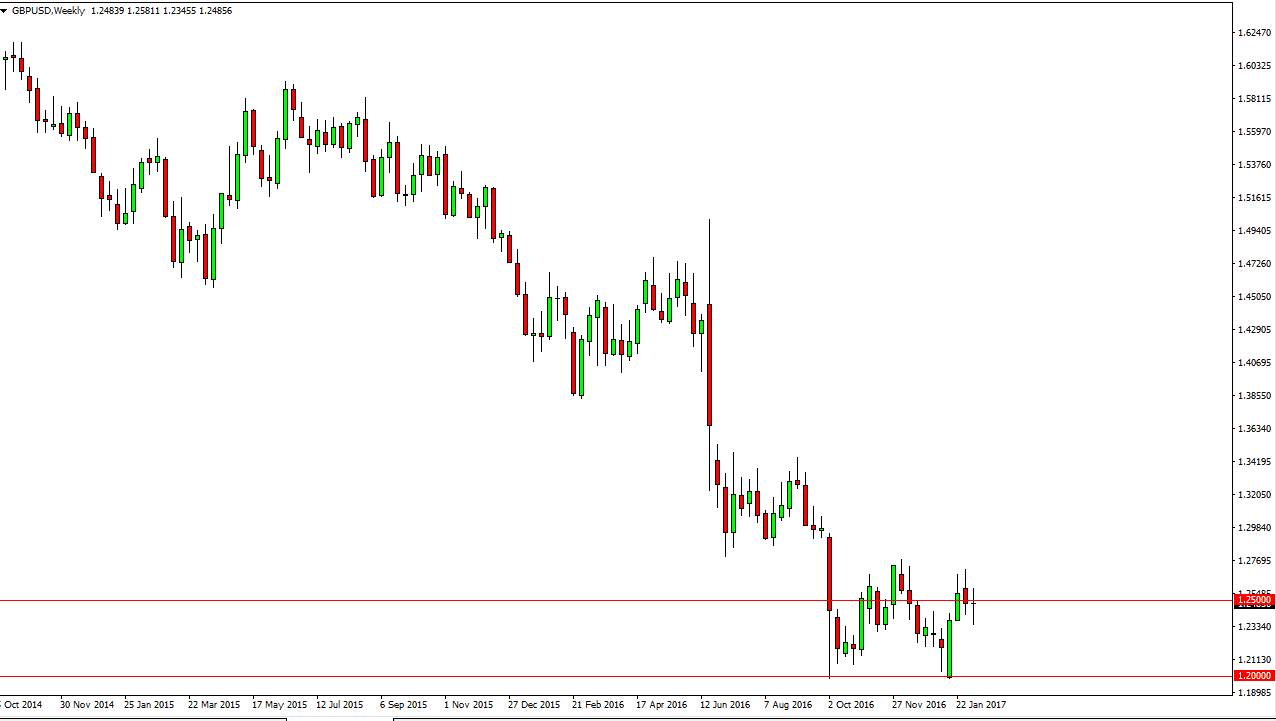
Task: Click the 1.18985 price axis label
Action: click(x=1254, y=693)
